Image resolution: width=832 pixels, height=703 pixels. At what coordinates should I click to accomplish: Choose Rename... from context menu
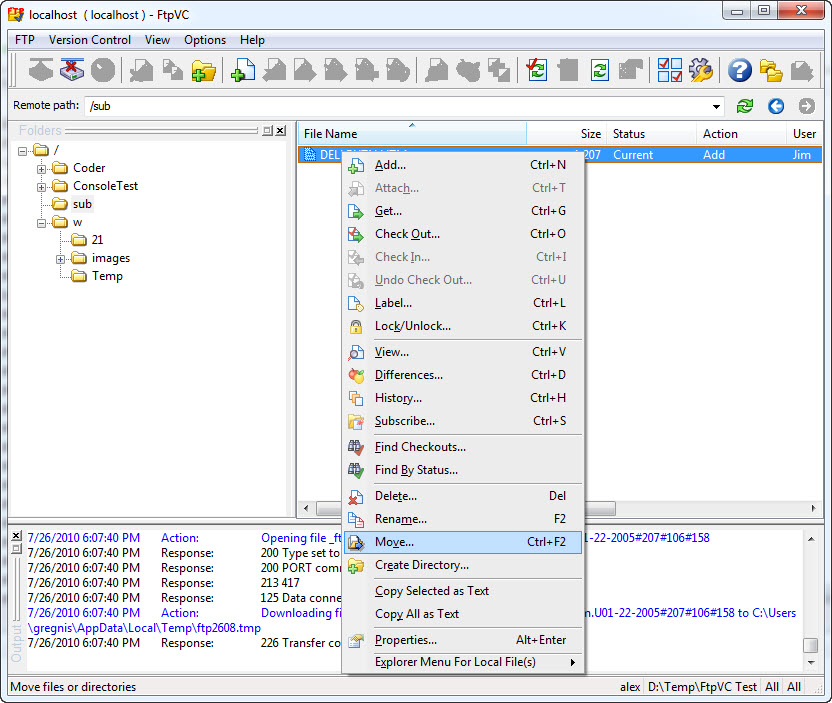[x=463, y=519]
